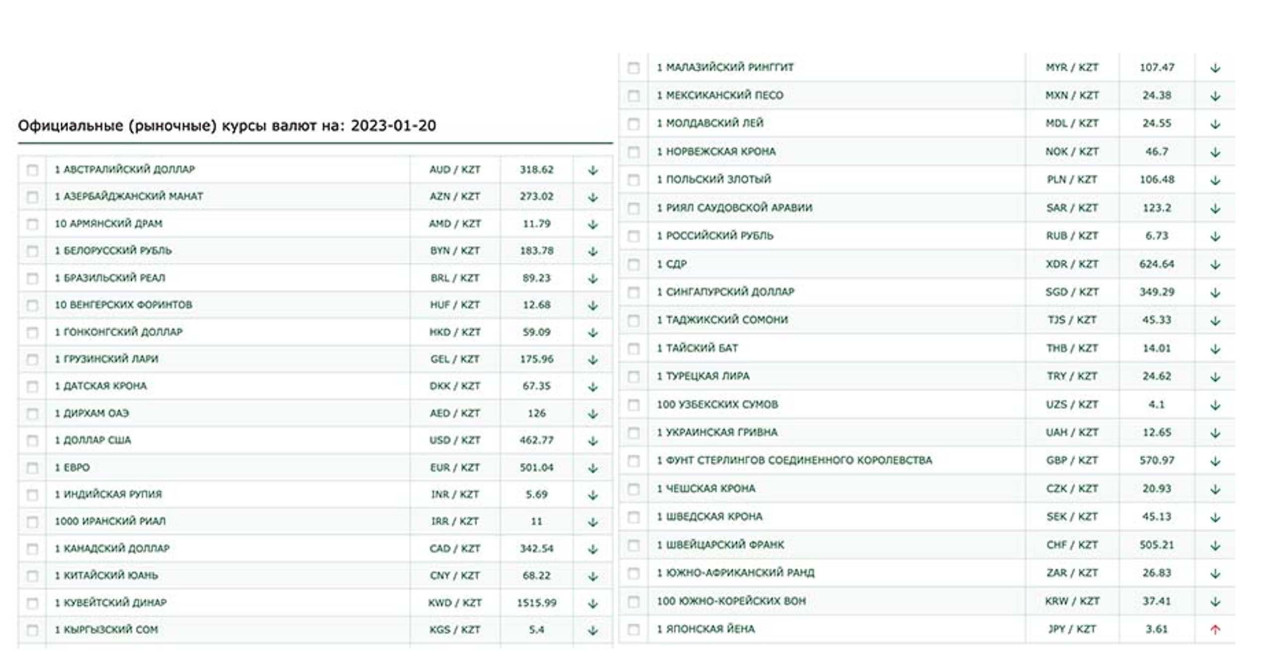Enable the 1 ЯПОНСКАЯ ЙЕНА checkbox
This screenshot has height=660, width=1280.
pyautogui.click(x=633, y=630)
